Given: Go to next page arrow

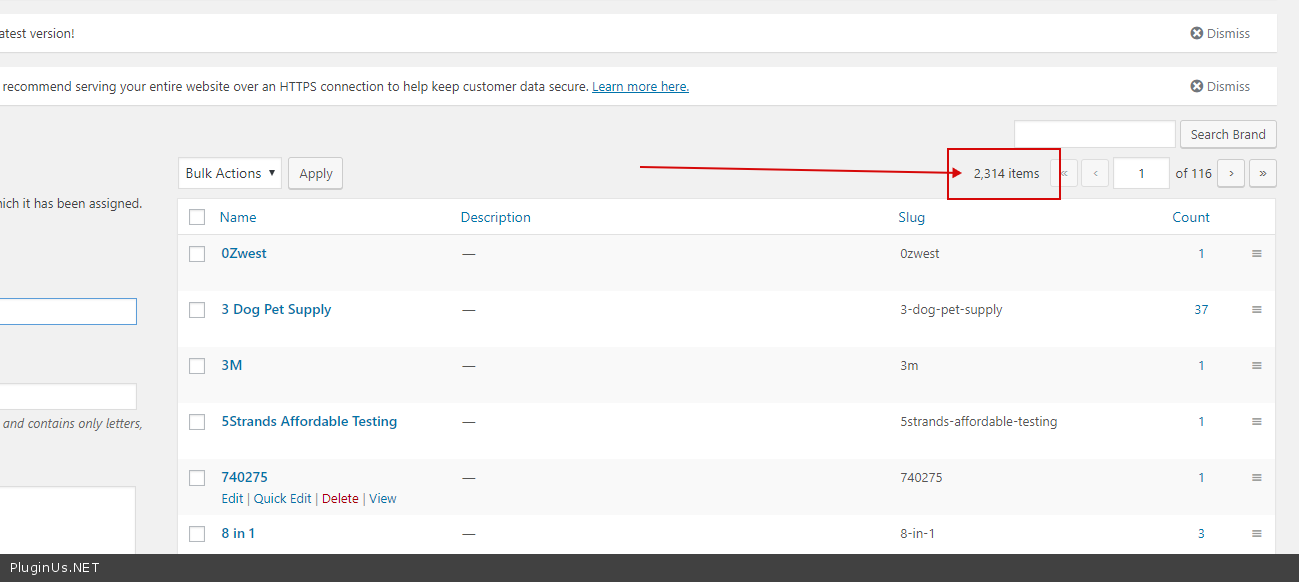Looking at the screenshot, I should pyautogui.click(x=1231, y=173).
